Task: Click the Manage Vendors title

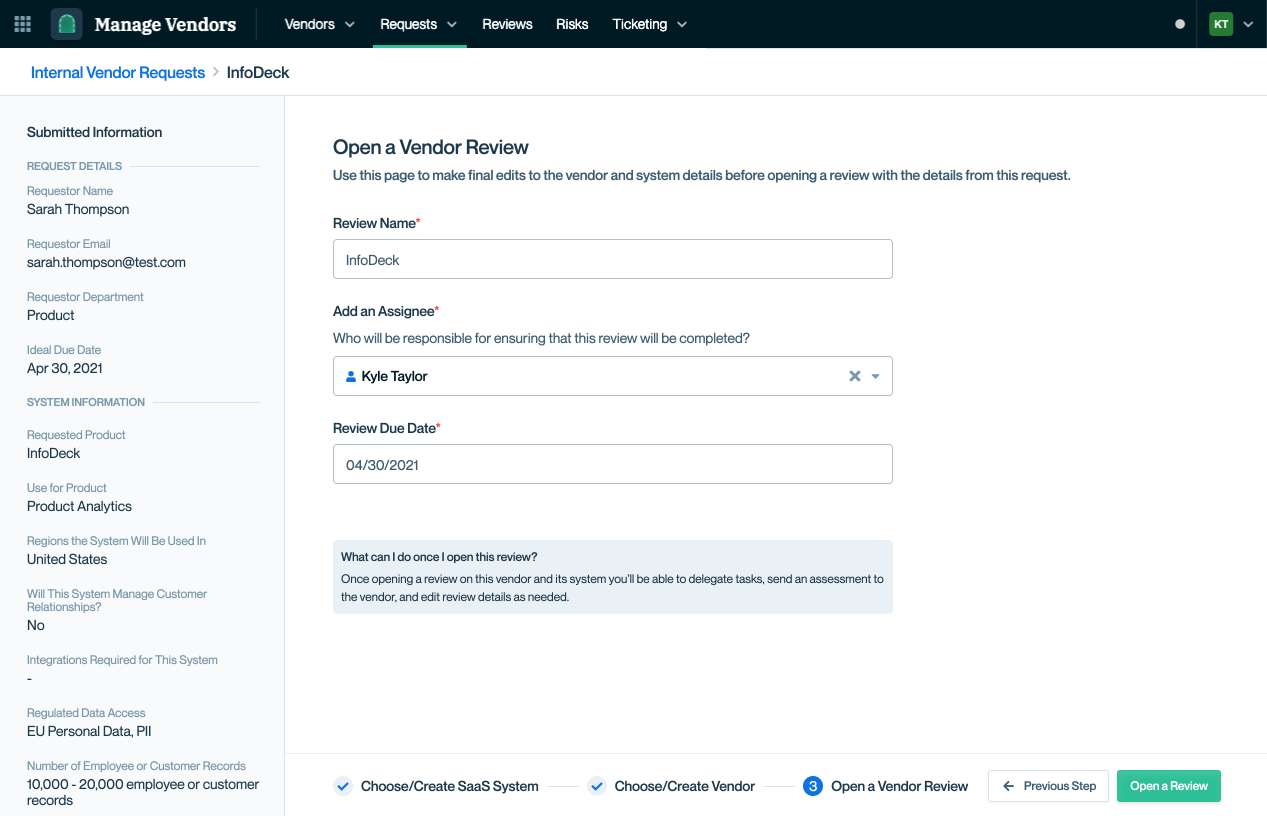Action: (x=165, y=24)
